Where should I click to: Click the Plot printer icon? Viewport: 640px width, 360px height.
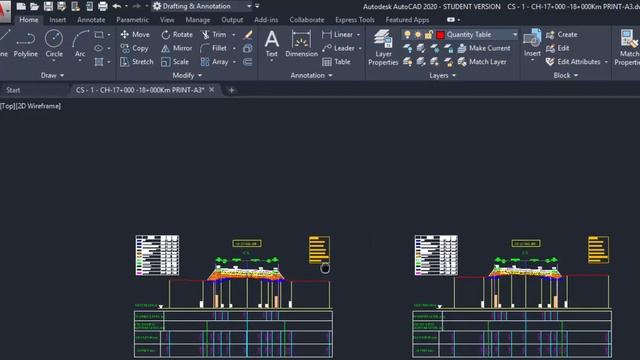(102, 6)
